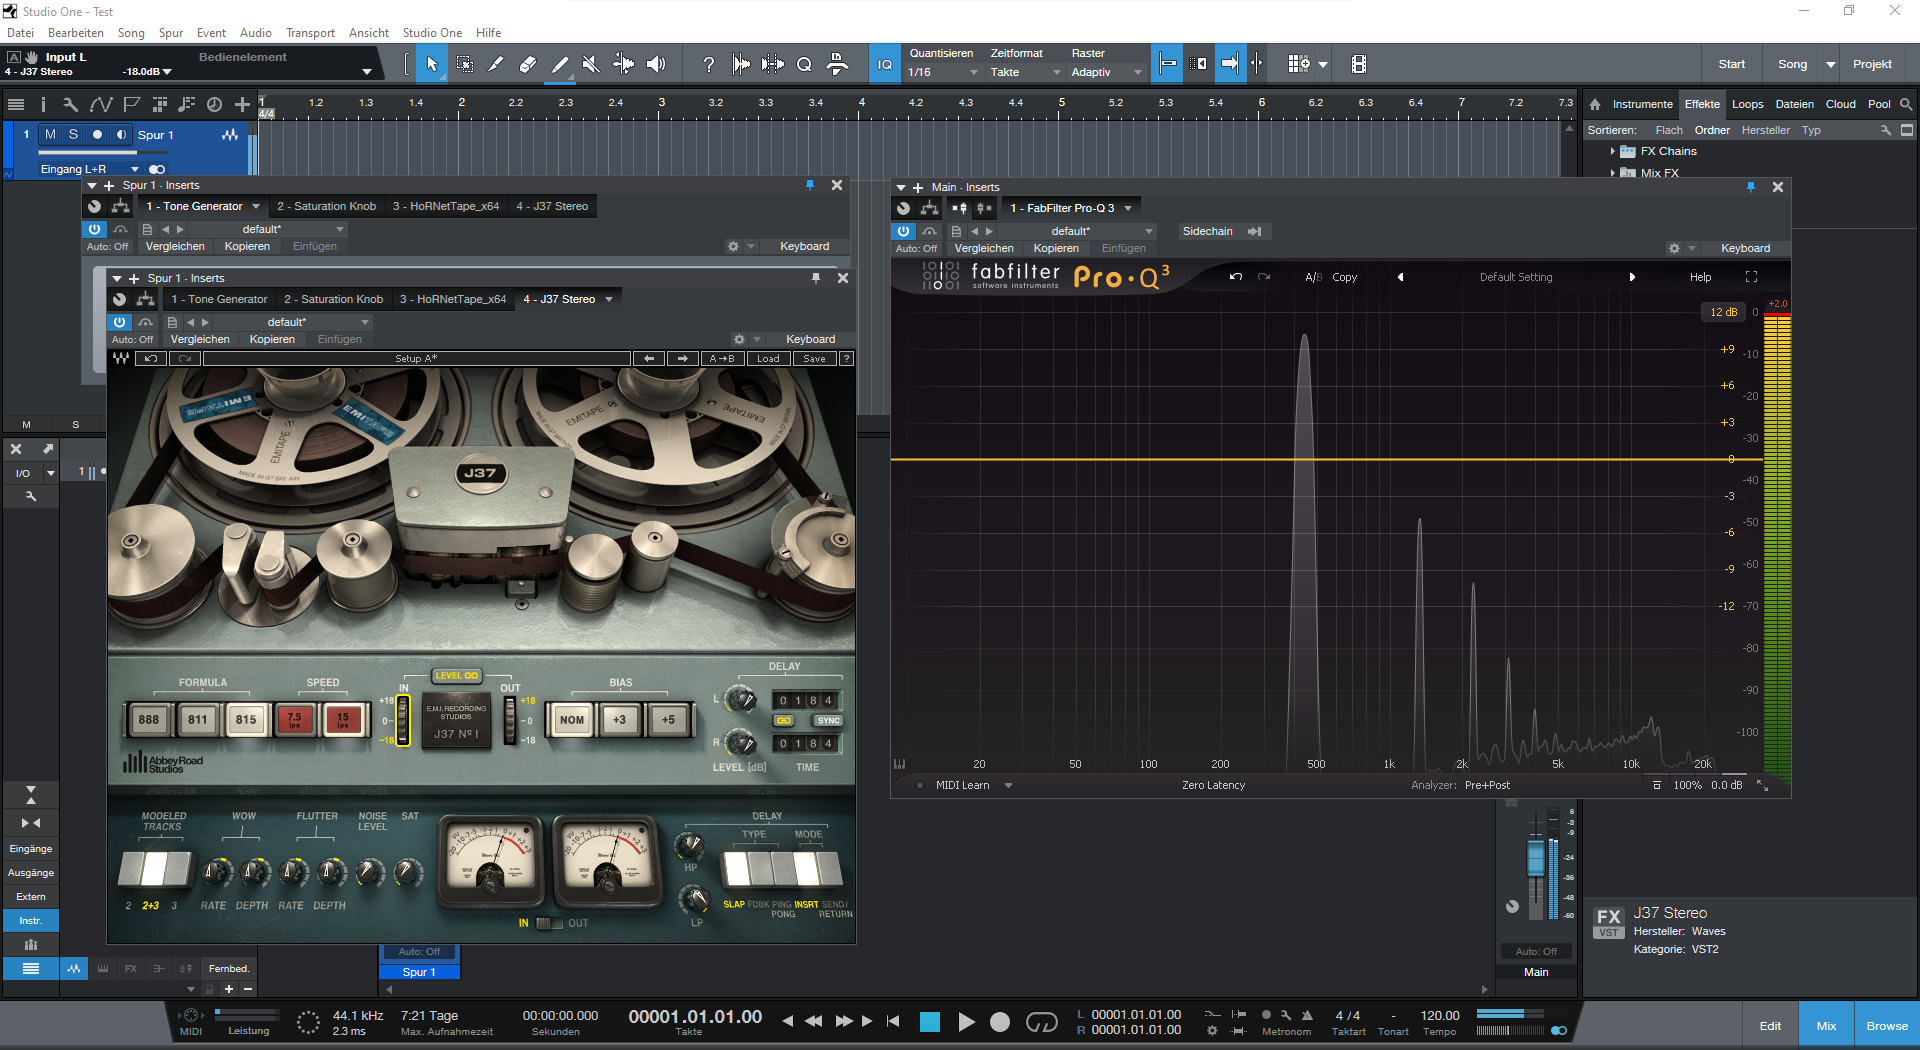
Task: Solo track Spur 1
Action: [x=73, y=135]
